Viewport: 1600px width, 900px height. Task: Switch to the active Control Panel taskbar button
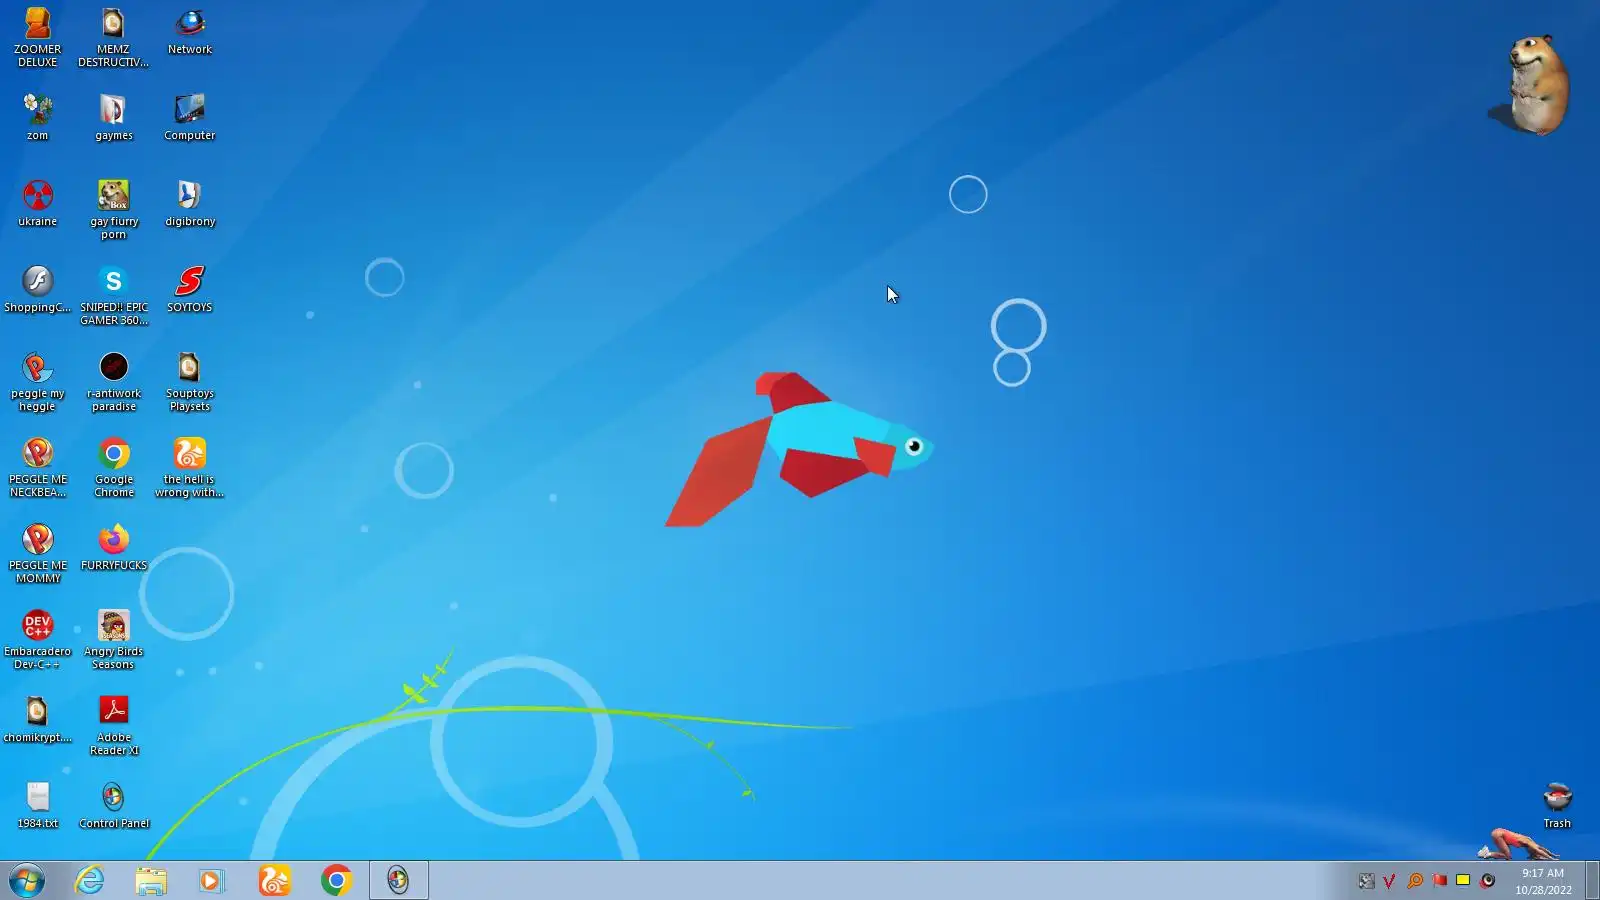tap(398, 880)
